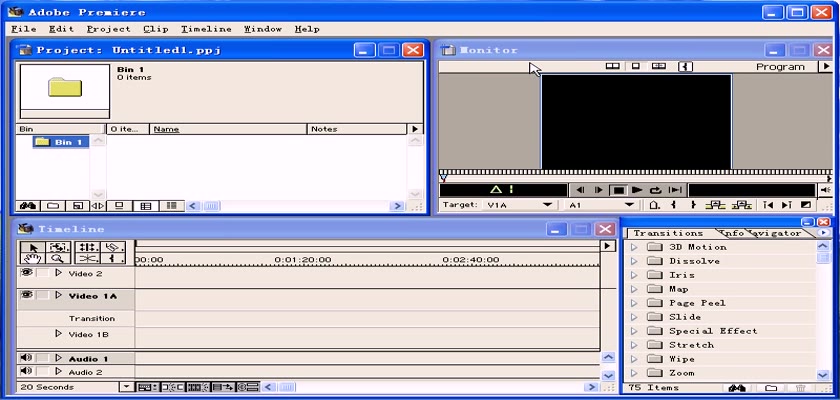Click the Play button in Monitor
Viewport: 840px width, 400px height.
(636, 190)
